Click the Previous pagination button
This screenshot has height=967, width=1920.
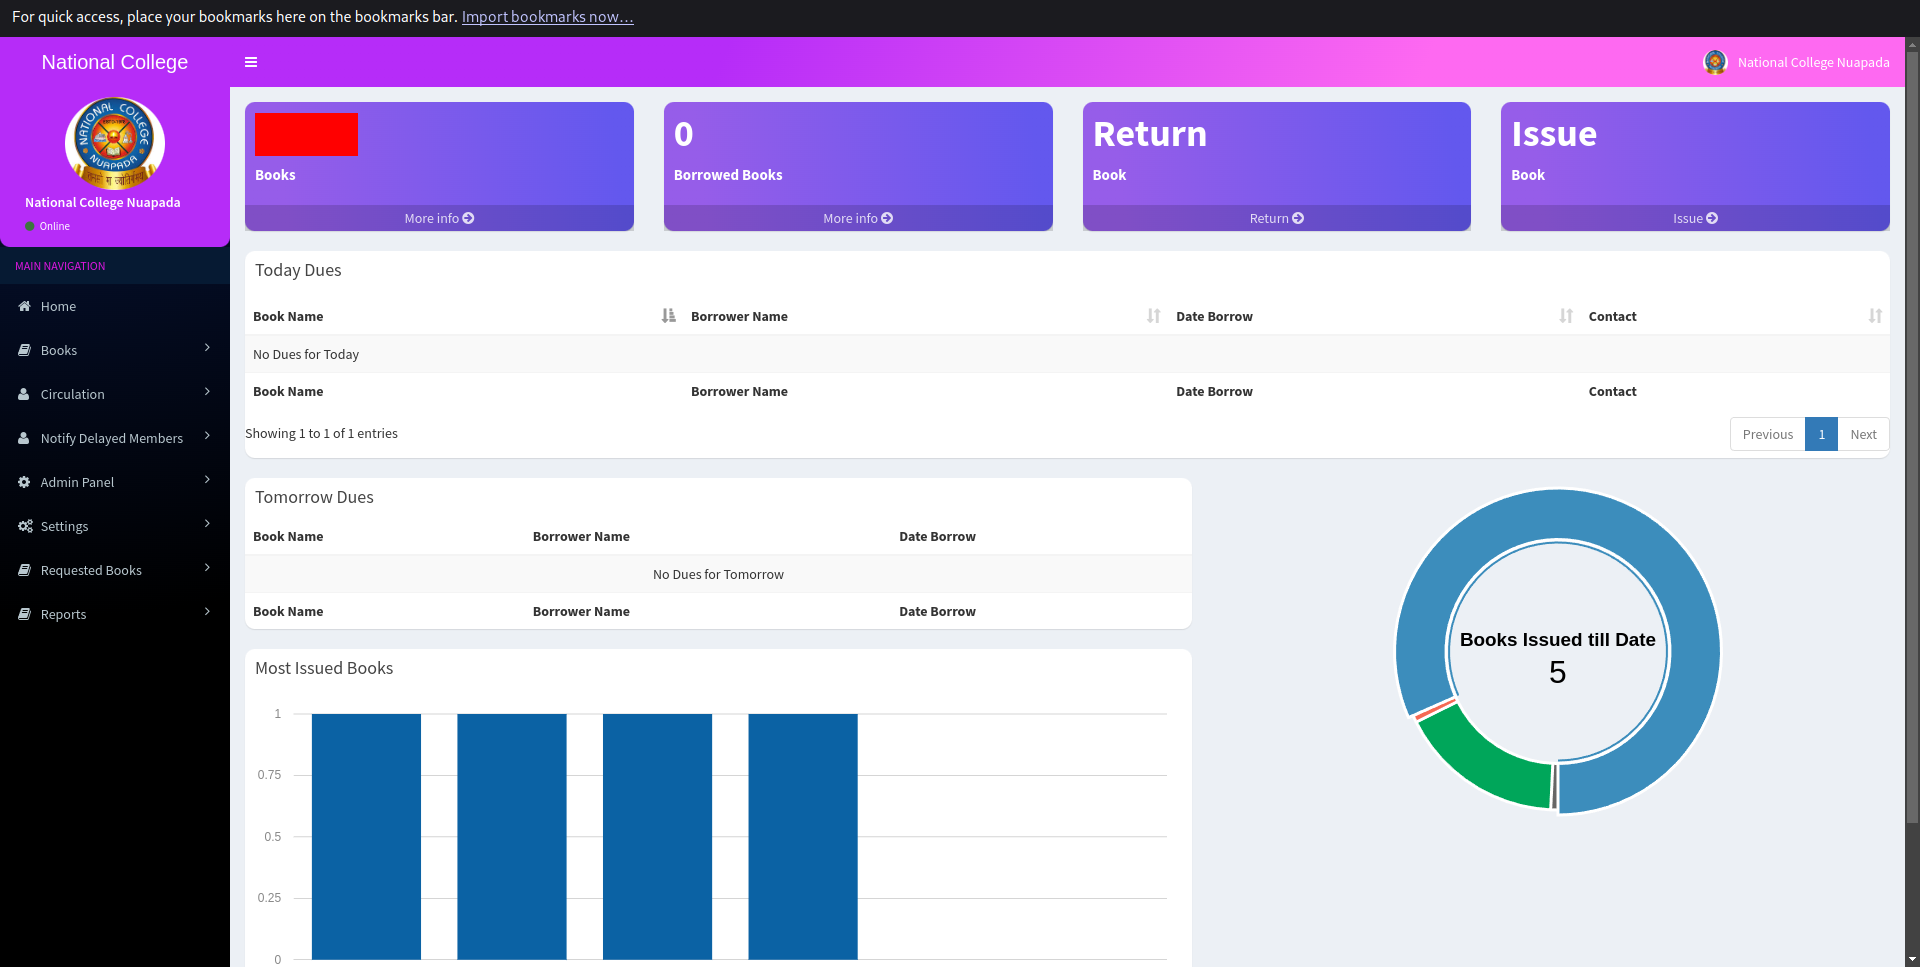[x=1768, y=434]
